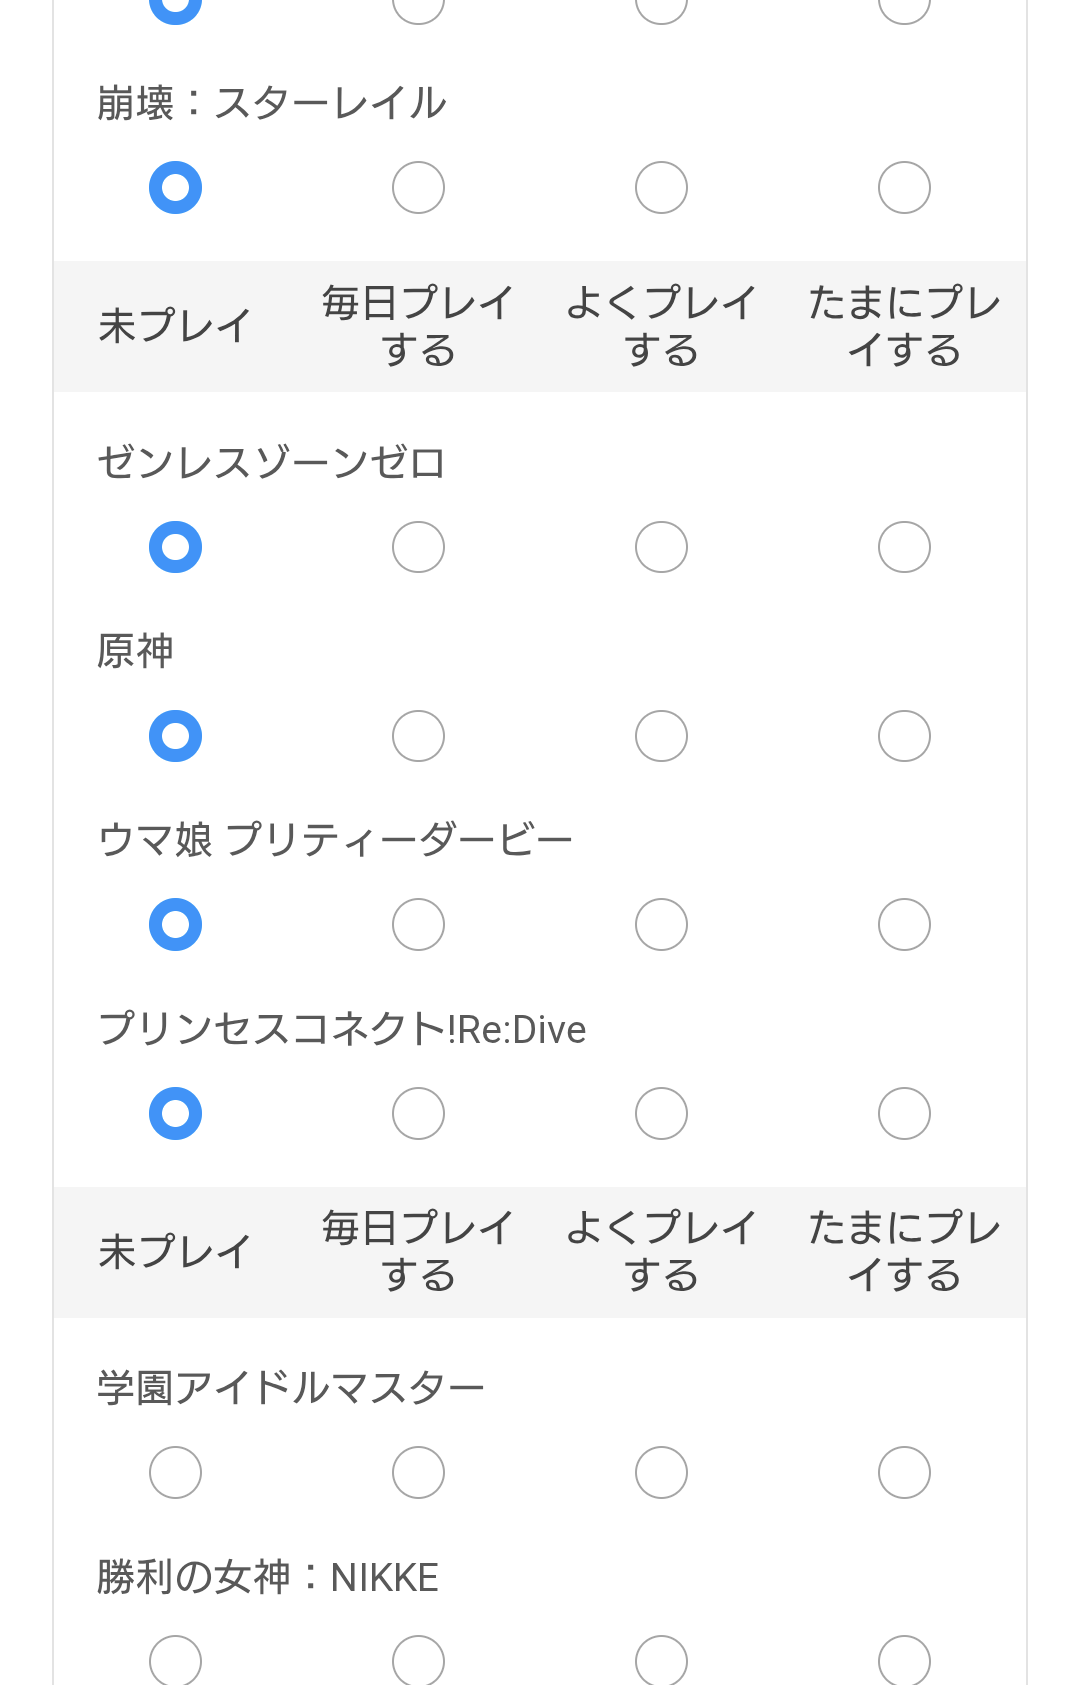The width and height of the screenshot is (1080, 1685).
Task: Select よくプレイする for ウマ娘 プリティーダービー
Action: click(x=661, y=924)
